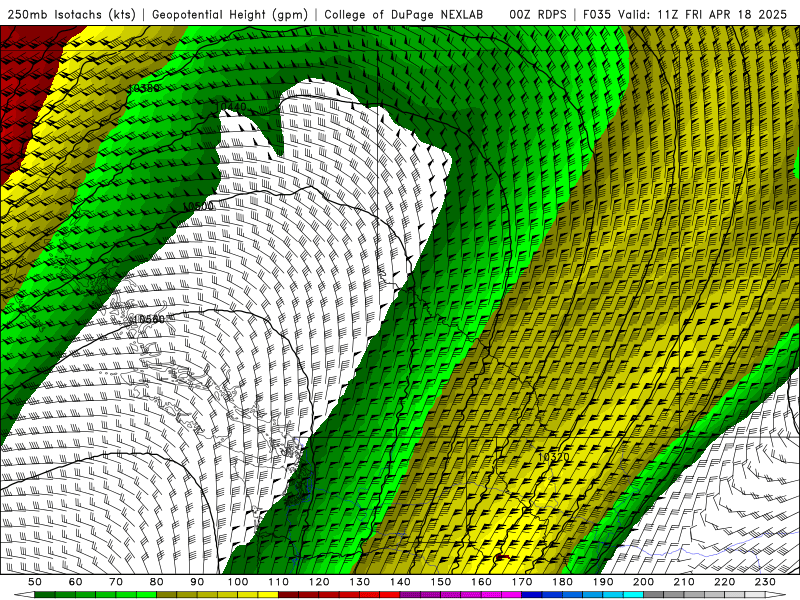The image size is (800, 600).
Task: Click the 10380 height contour label
Action: coord(143,88)
